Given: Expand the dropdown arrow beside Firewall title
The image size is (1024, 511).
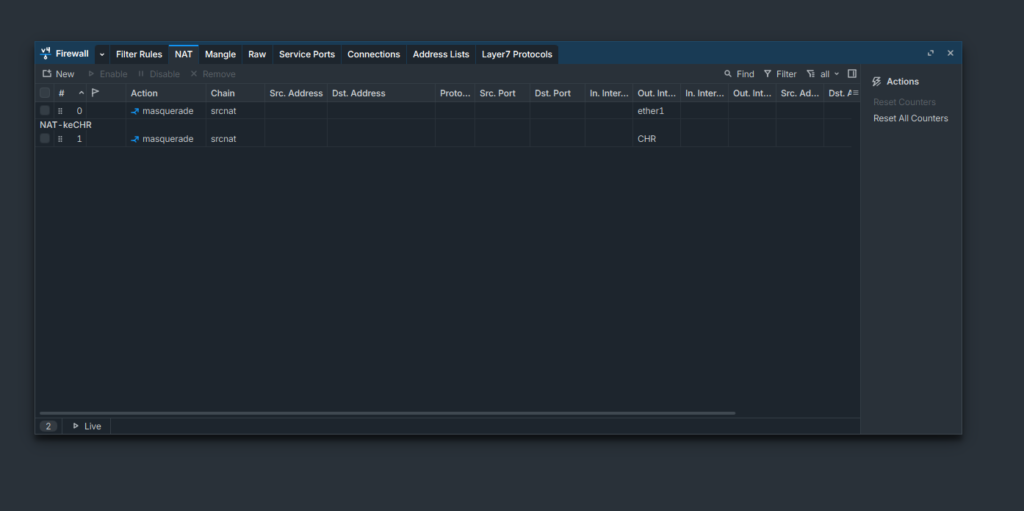Looking at the screenshot, I should coord(102,54).
